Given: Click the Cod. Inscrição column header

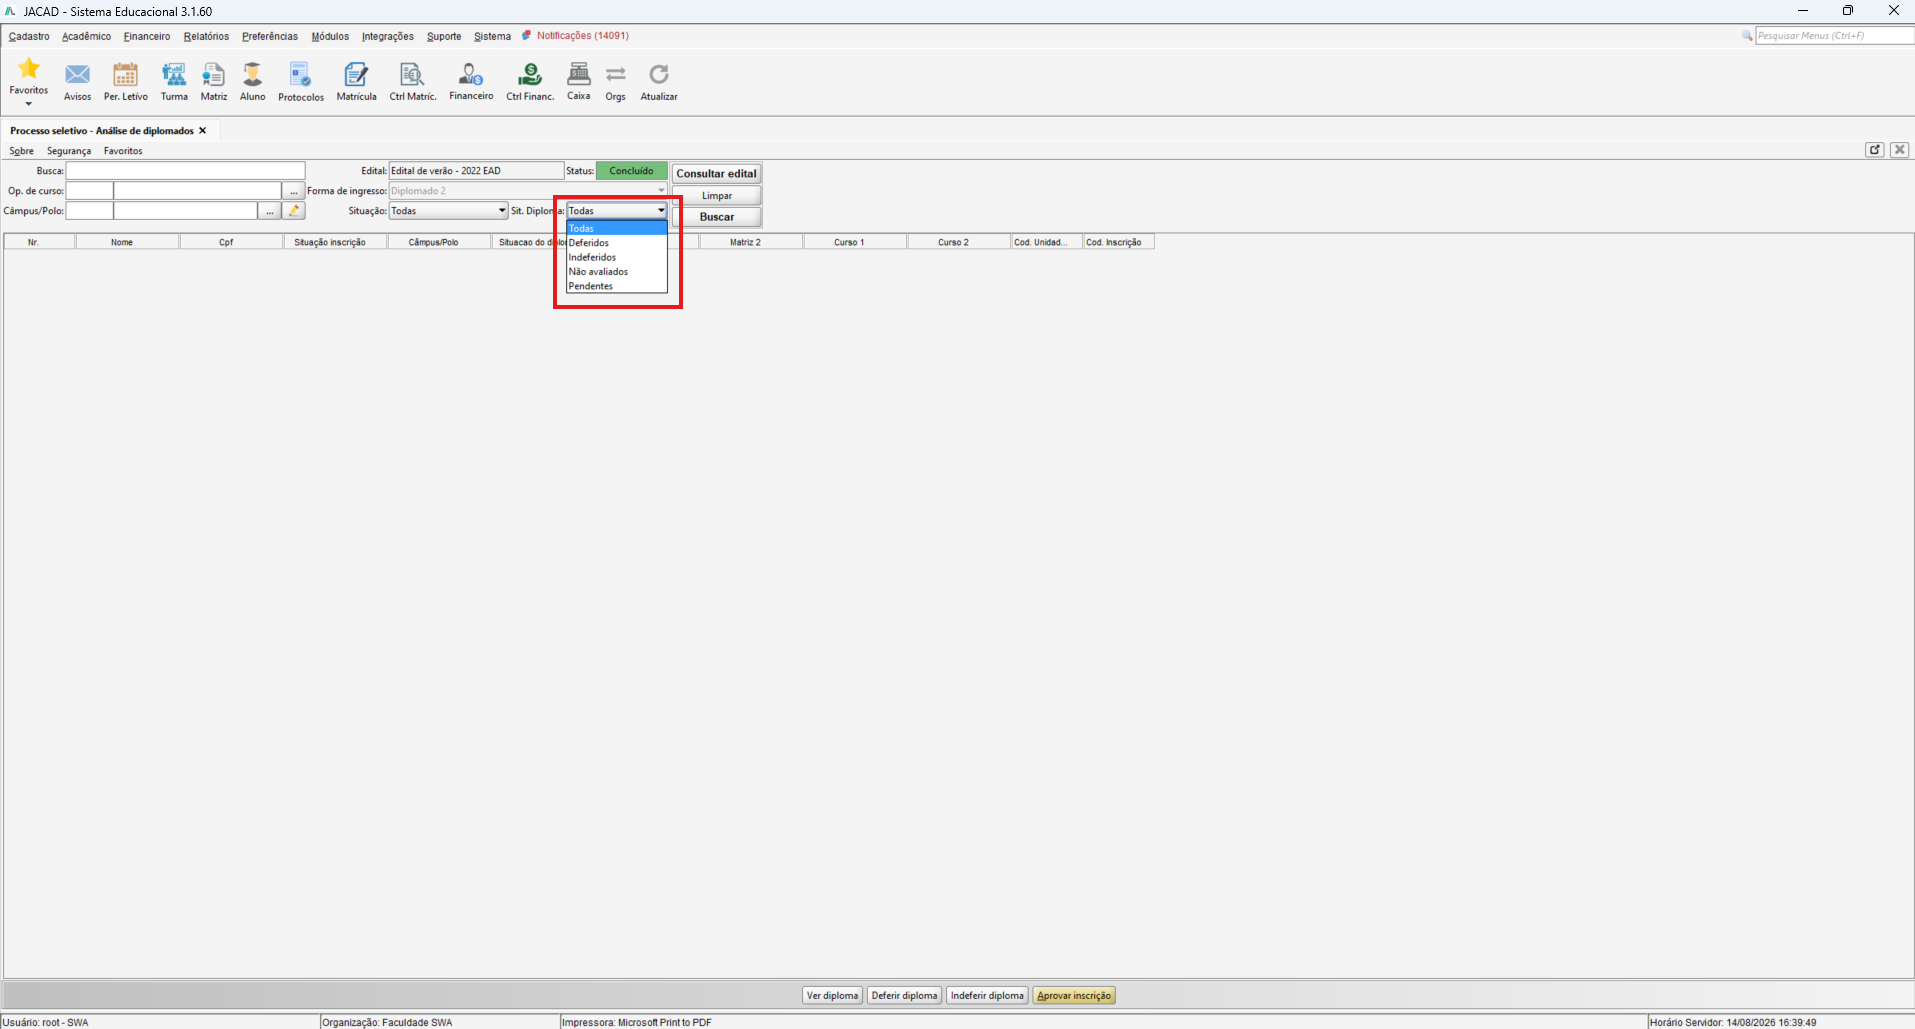Looking at the screenshot, I should click(x=1119, y=242).
